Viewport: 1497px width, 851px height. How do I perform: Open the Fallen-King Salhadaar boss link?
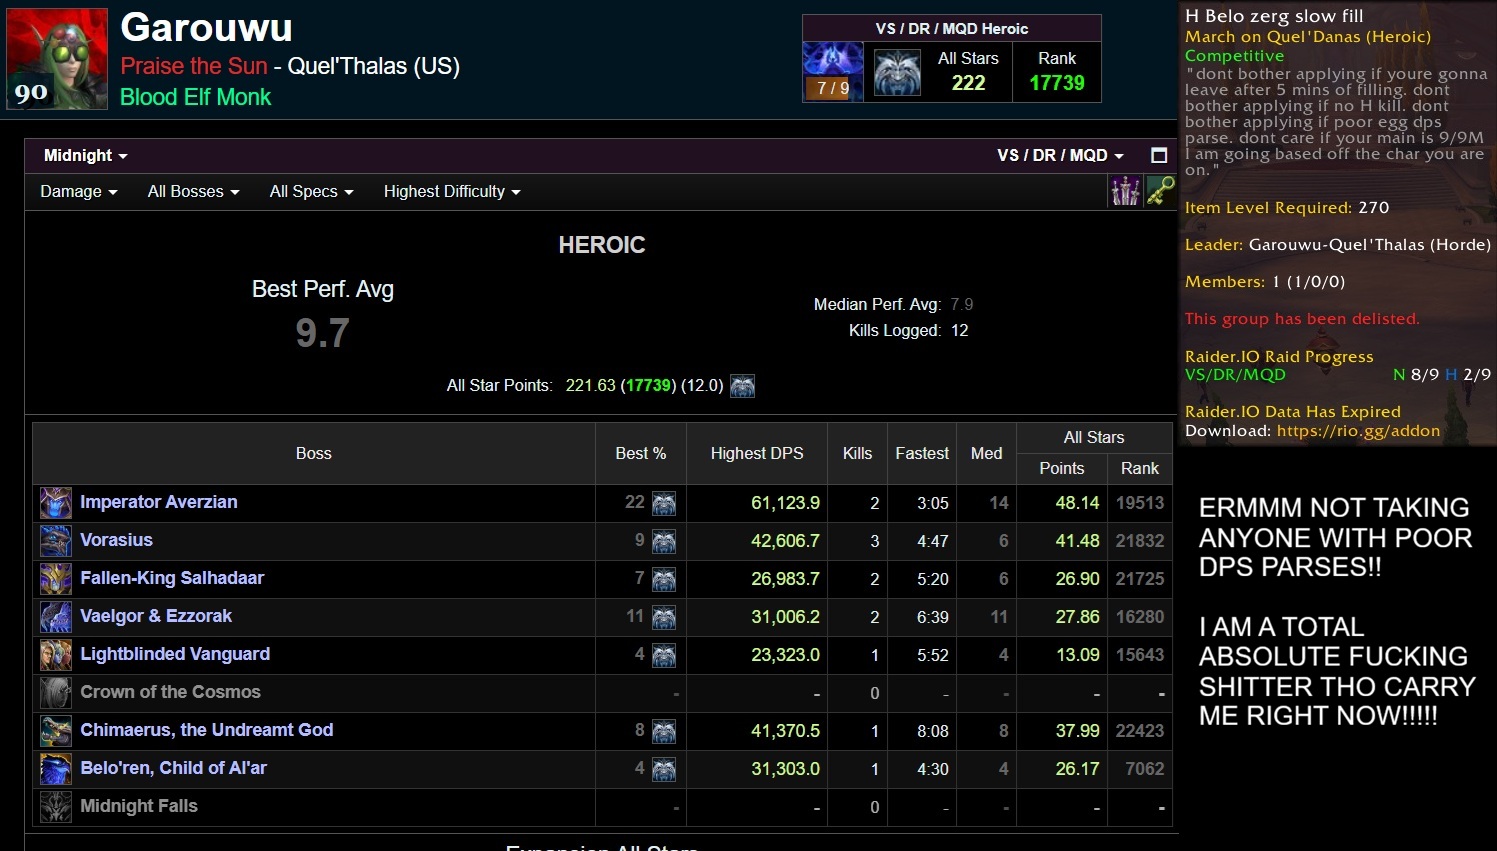click(x=172, y=578)
